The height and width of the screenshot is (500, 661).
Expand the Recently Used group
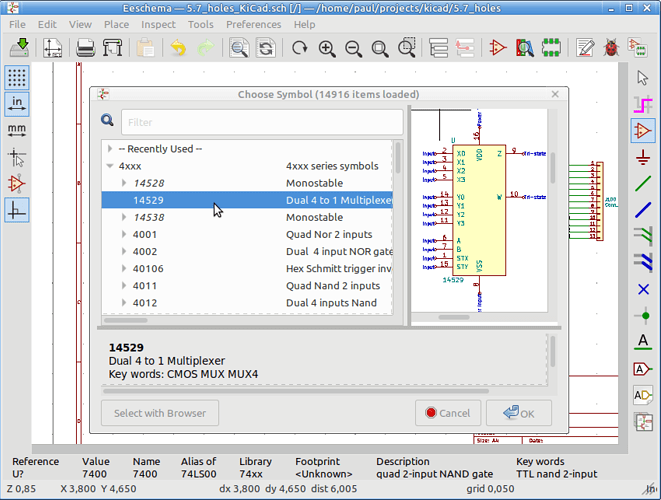click(110, 149)
